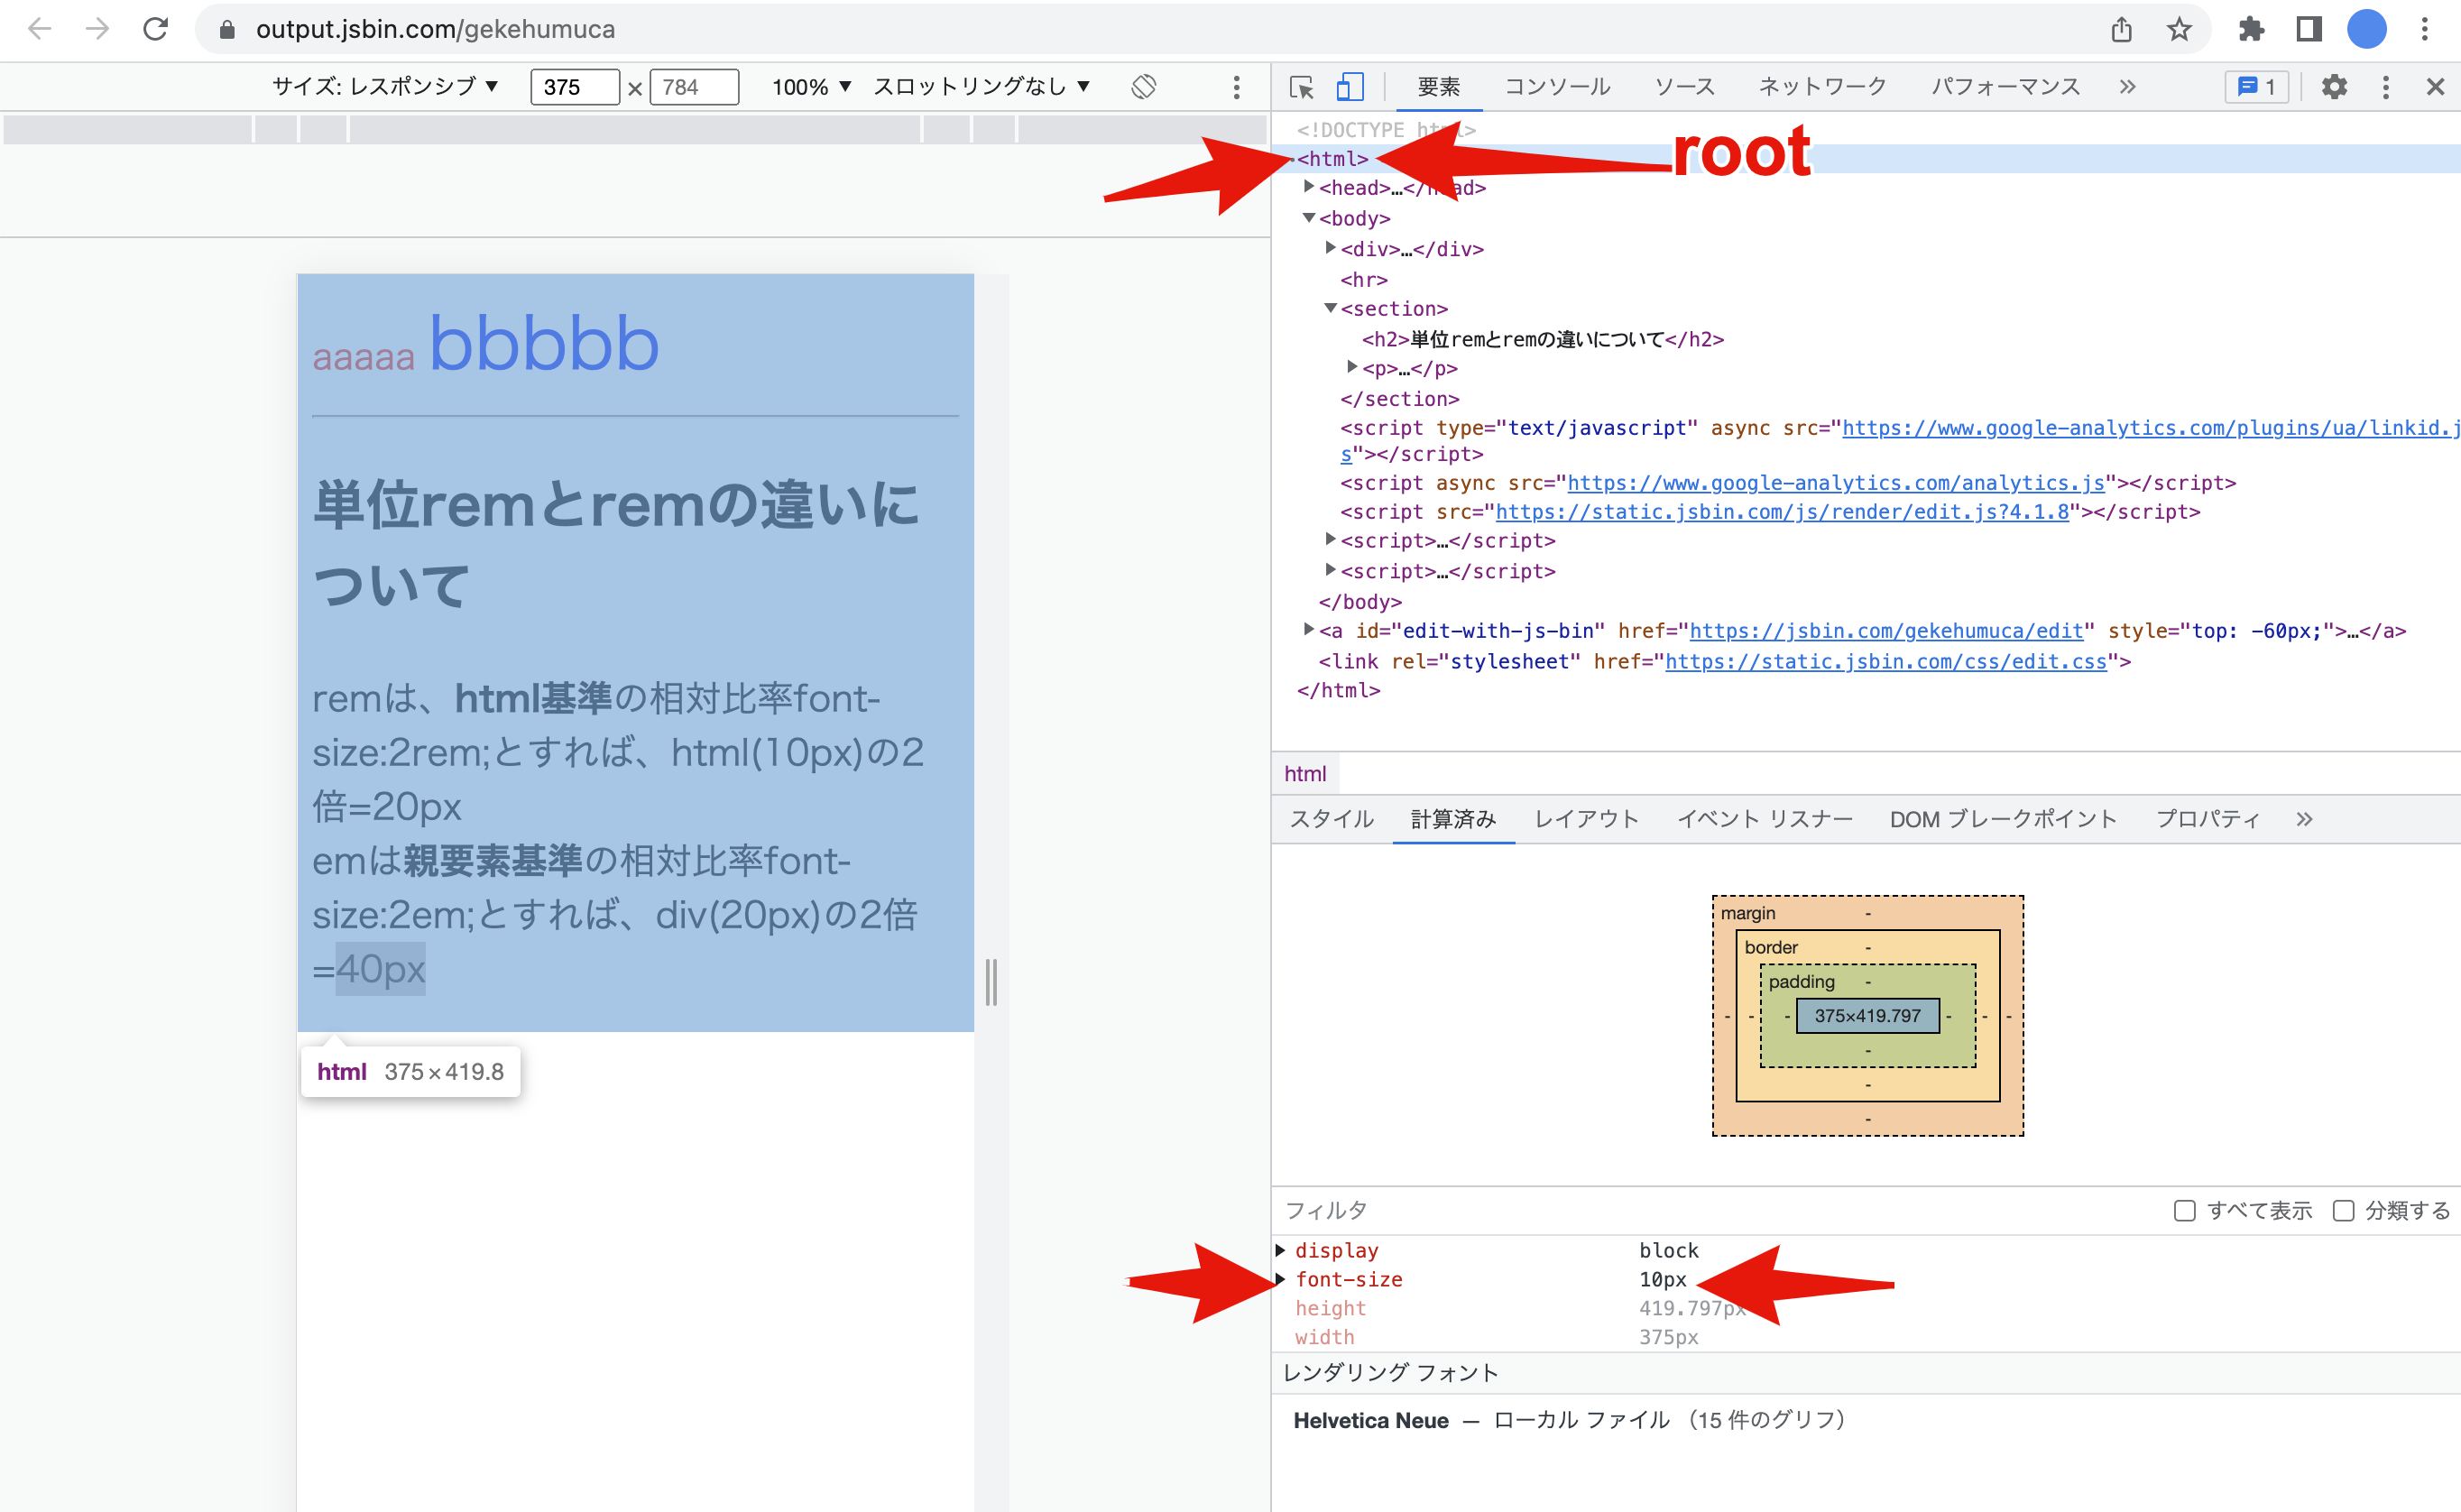Viewport: 2461px width, 1512px height.
Task: Rotate the device viewport orientation
Action: 1144,87
